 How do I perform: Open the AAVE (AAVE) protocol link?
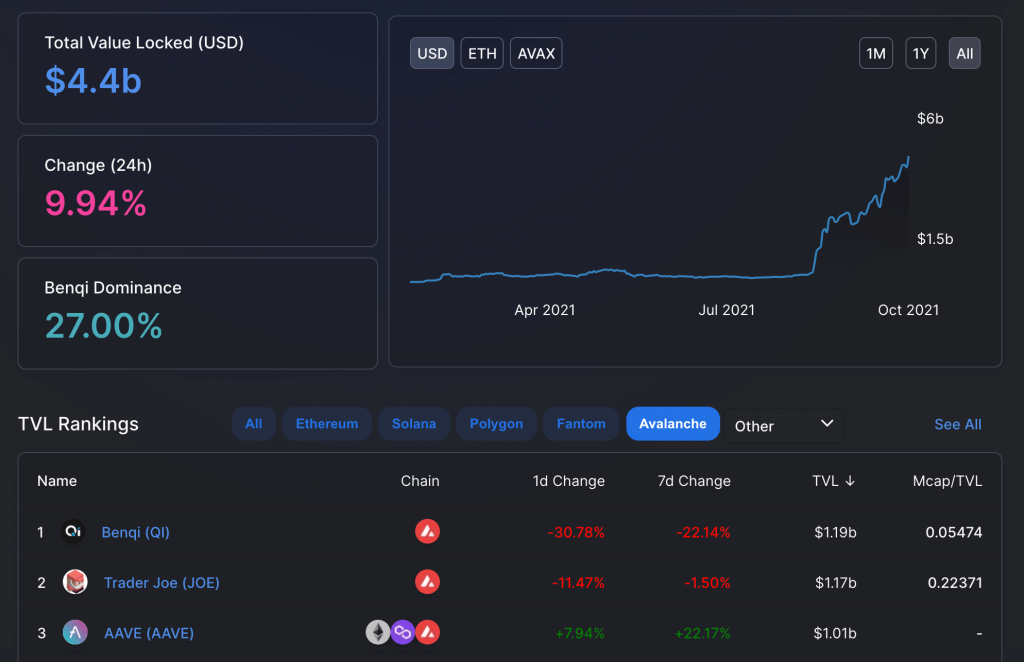(149, 633)
